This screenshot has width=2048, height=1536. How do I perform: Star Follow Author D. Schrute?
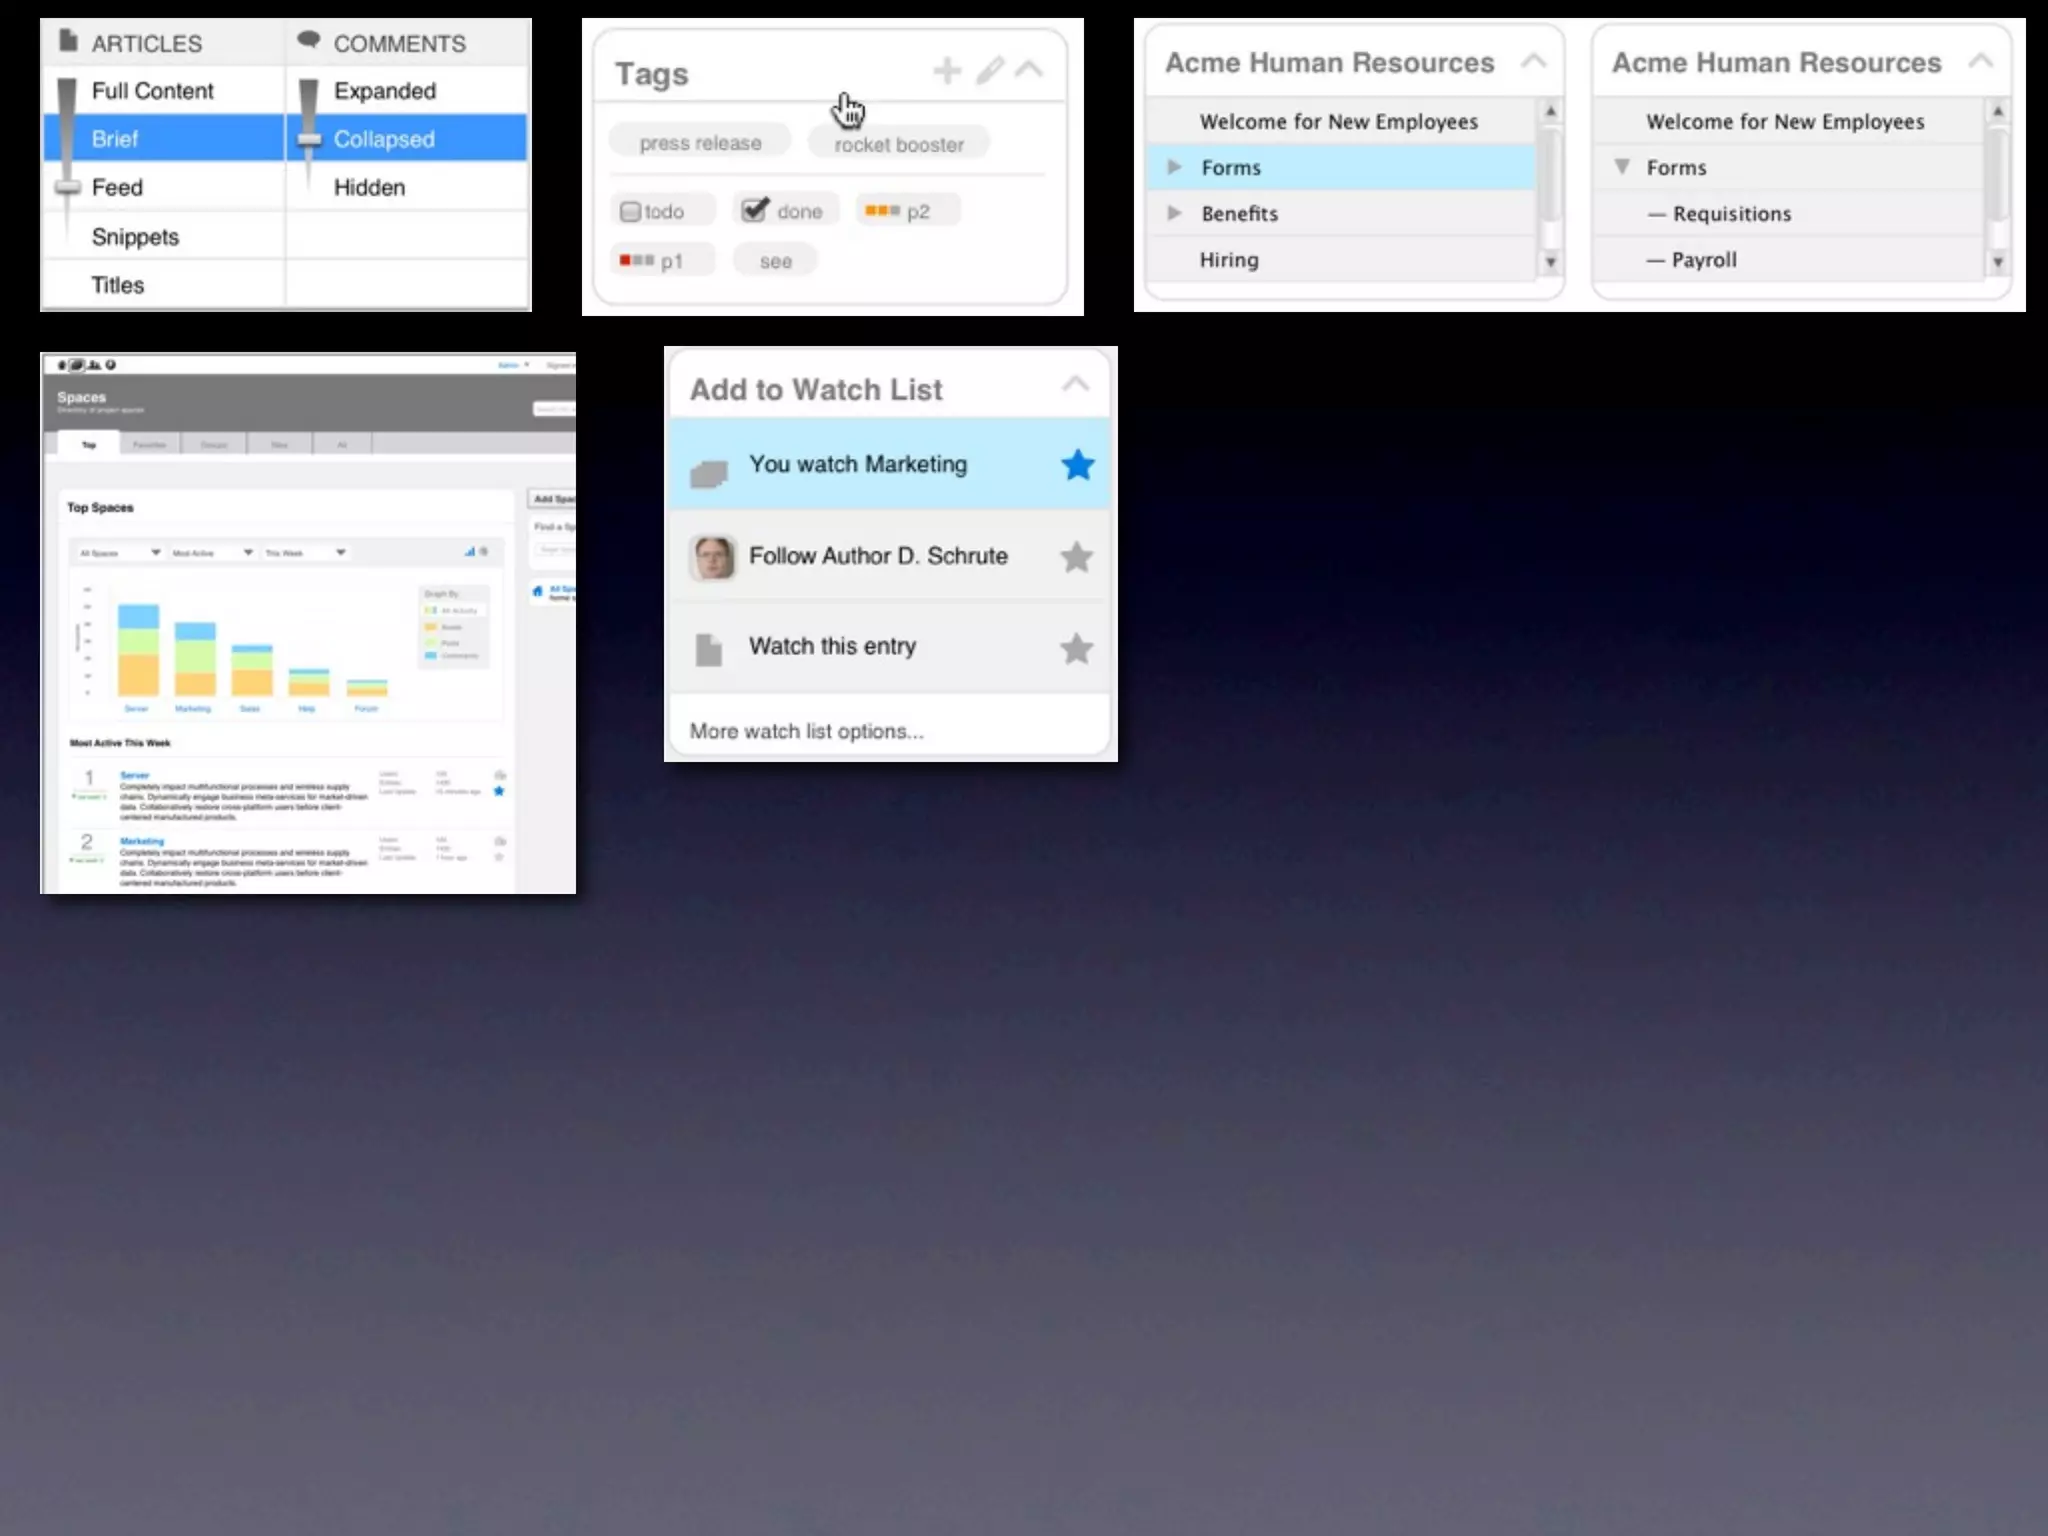click(x=1076, y=557)
